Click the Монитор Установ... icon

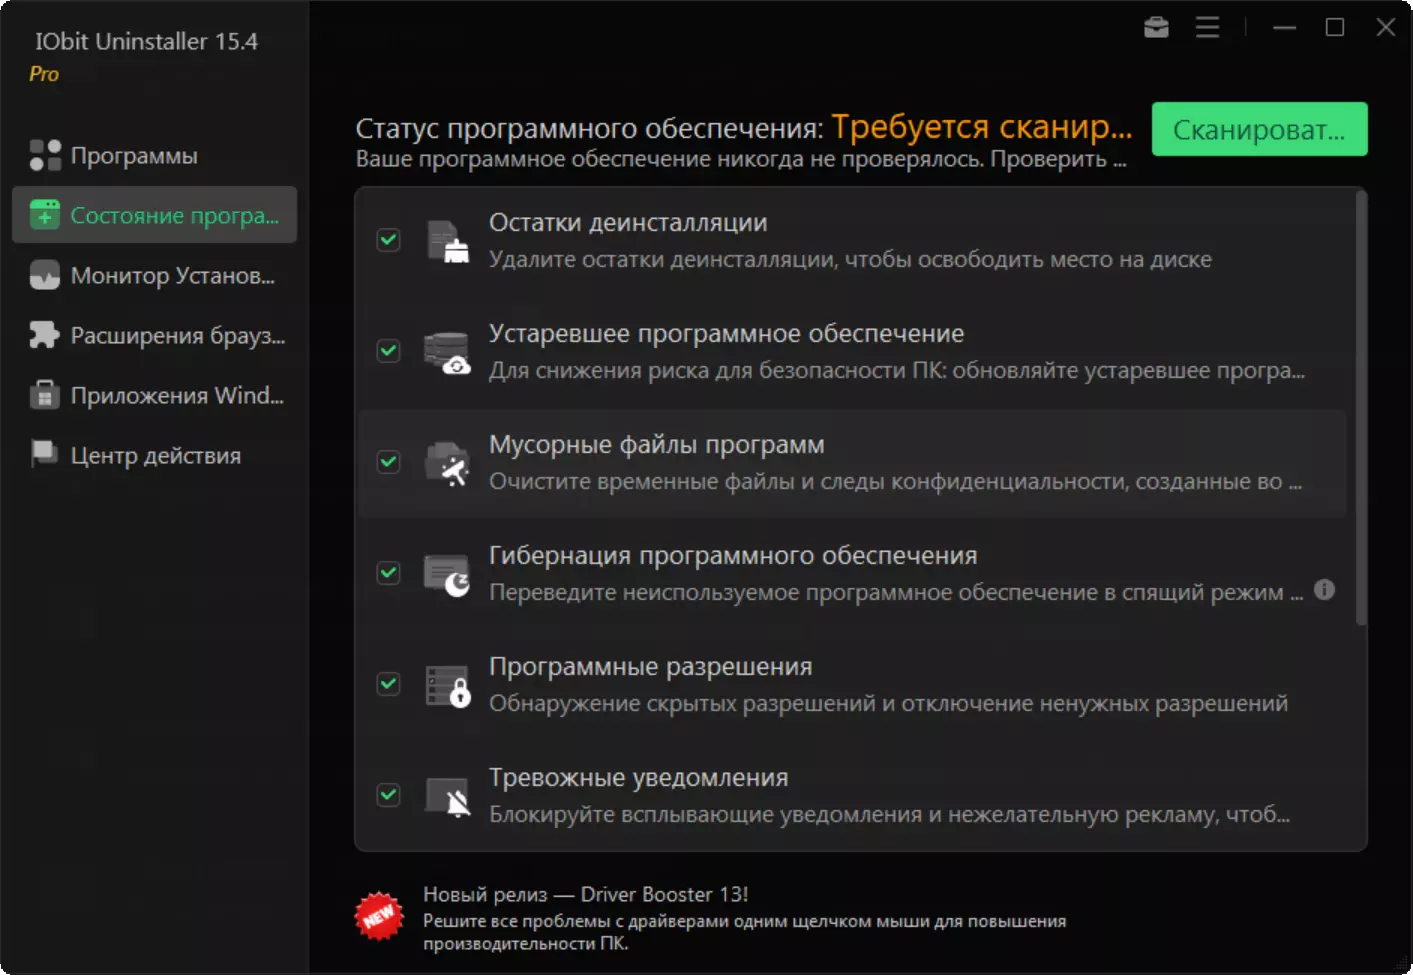tap(45, 275)
